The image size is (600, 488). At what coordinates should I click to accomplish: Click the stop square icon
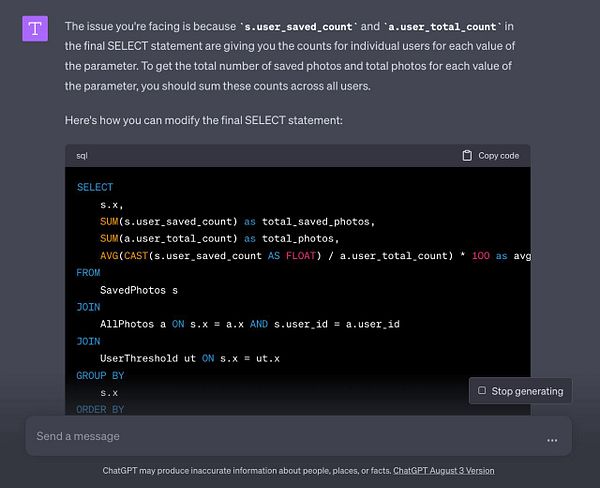click(482, 390)
